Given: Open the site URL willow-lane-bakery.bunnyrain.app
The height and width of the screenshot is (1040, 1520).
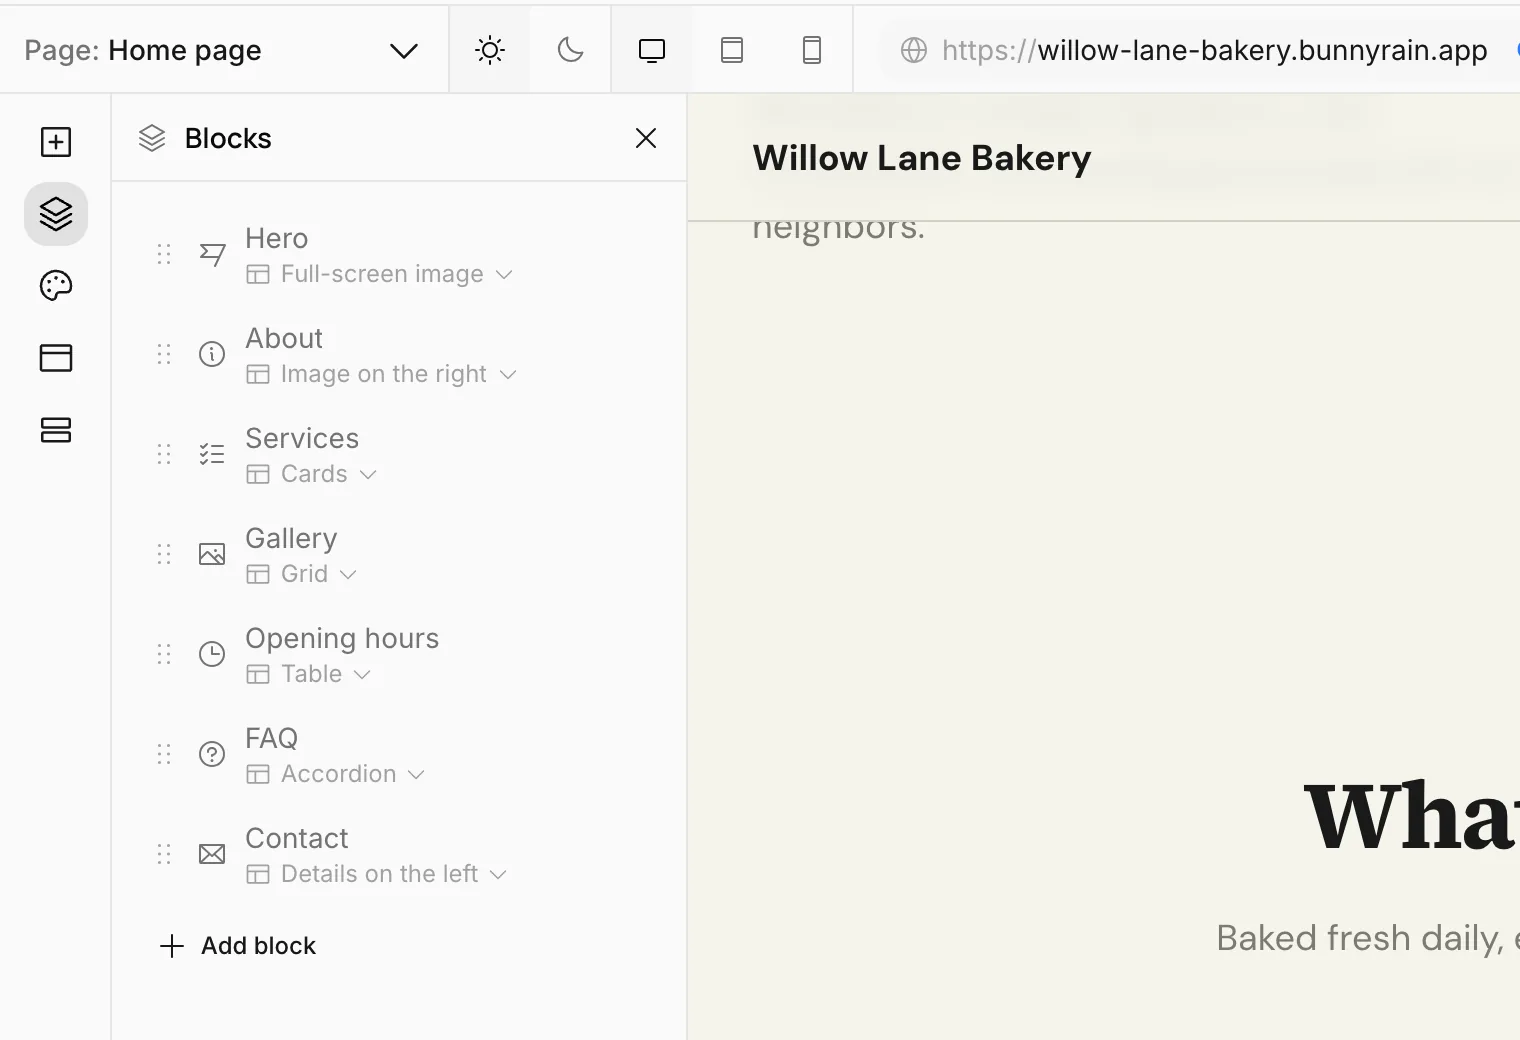Looking at the screenshot, I should click(x=1214, y=50).
